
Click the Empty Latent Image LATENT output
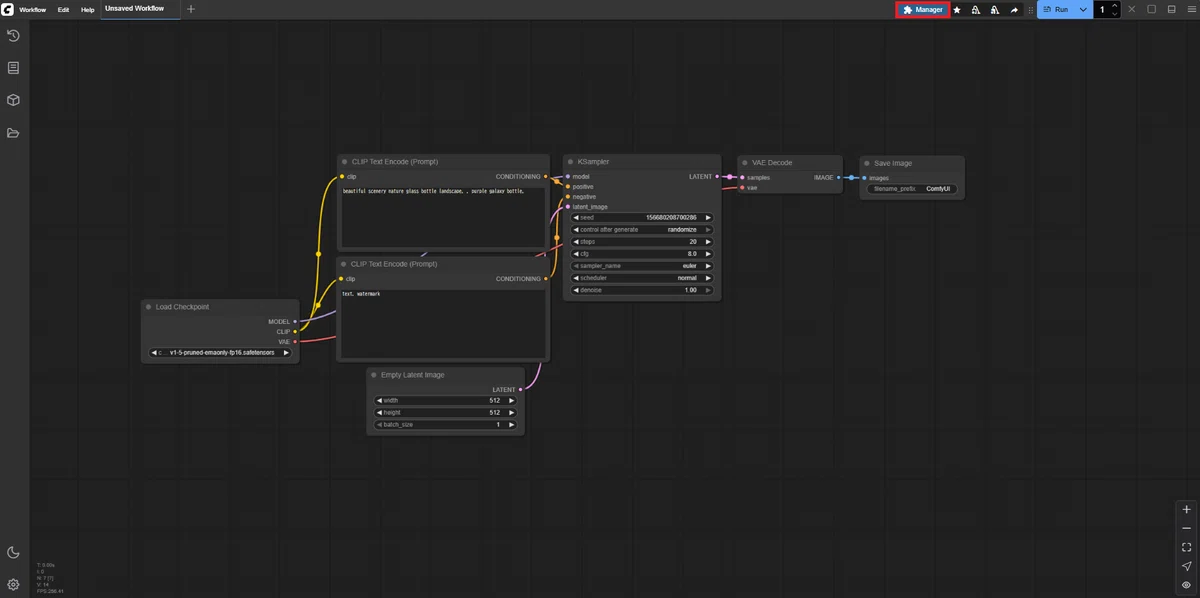tap(520, 390)
